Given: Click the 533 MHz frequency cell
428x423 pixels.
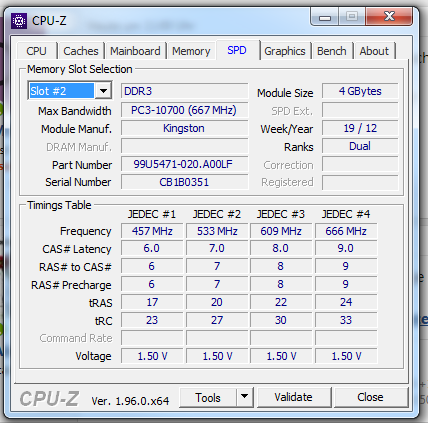Looking at the screenshot, I should [x=217, y=231].
